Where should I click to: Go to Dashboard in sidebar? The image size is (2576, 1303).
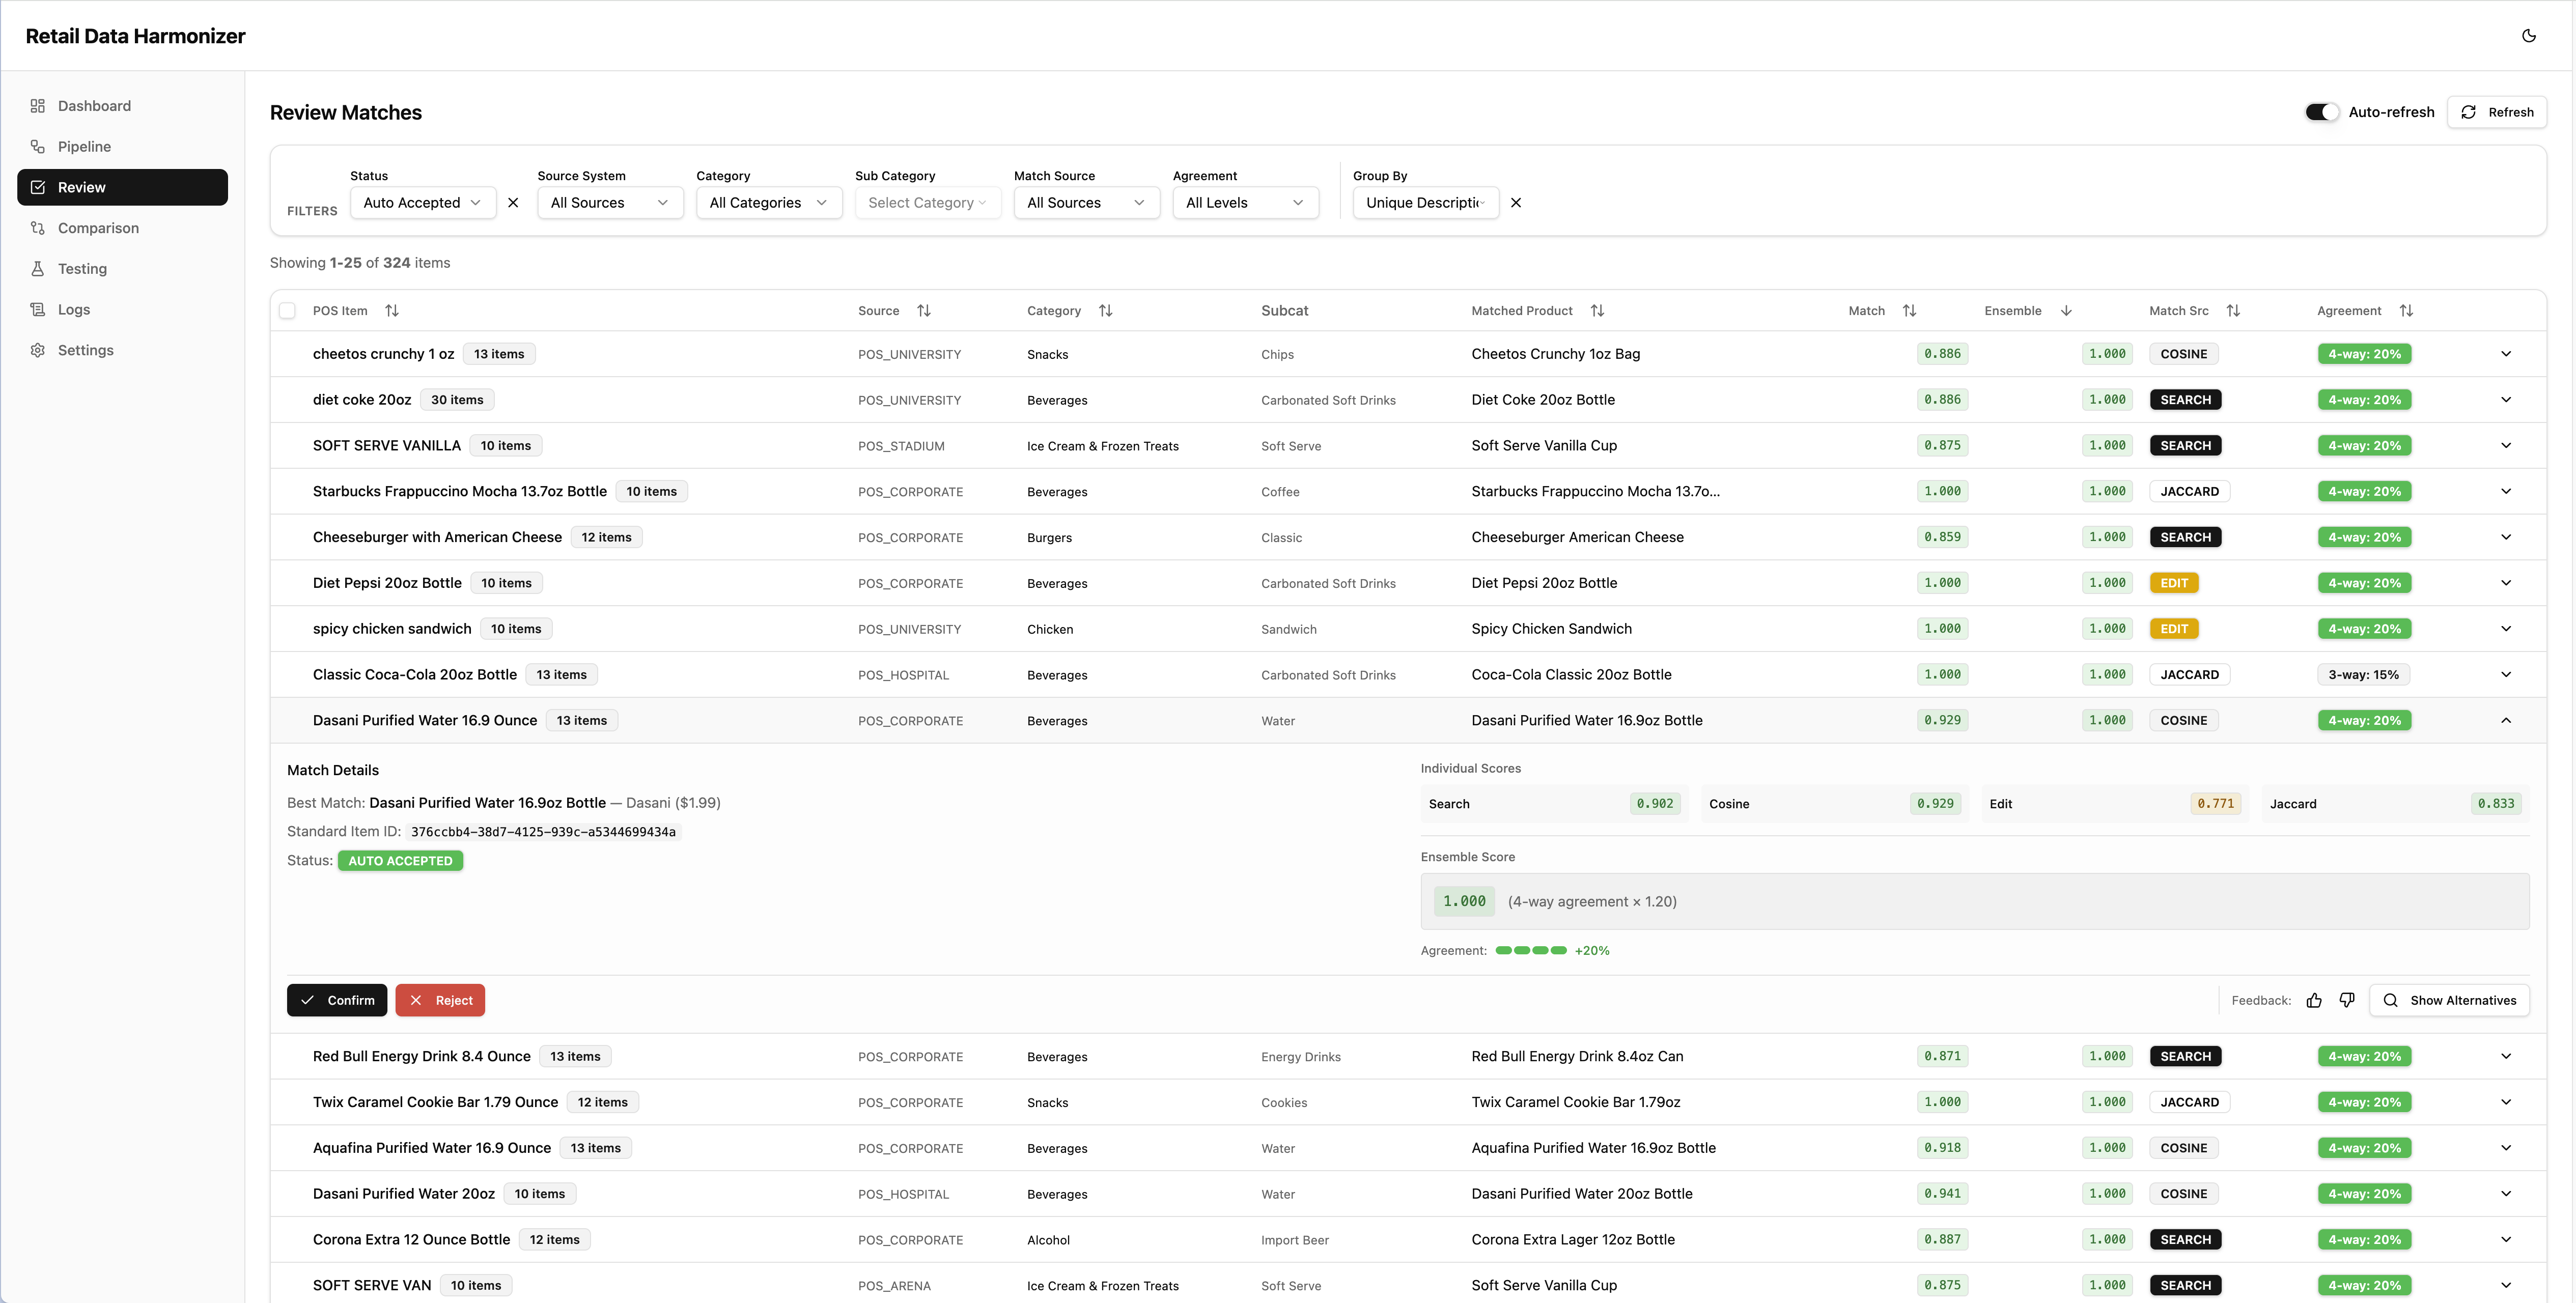coord(122,106)
